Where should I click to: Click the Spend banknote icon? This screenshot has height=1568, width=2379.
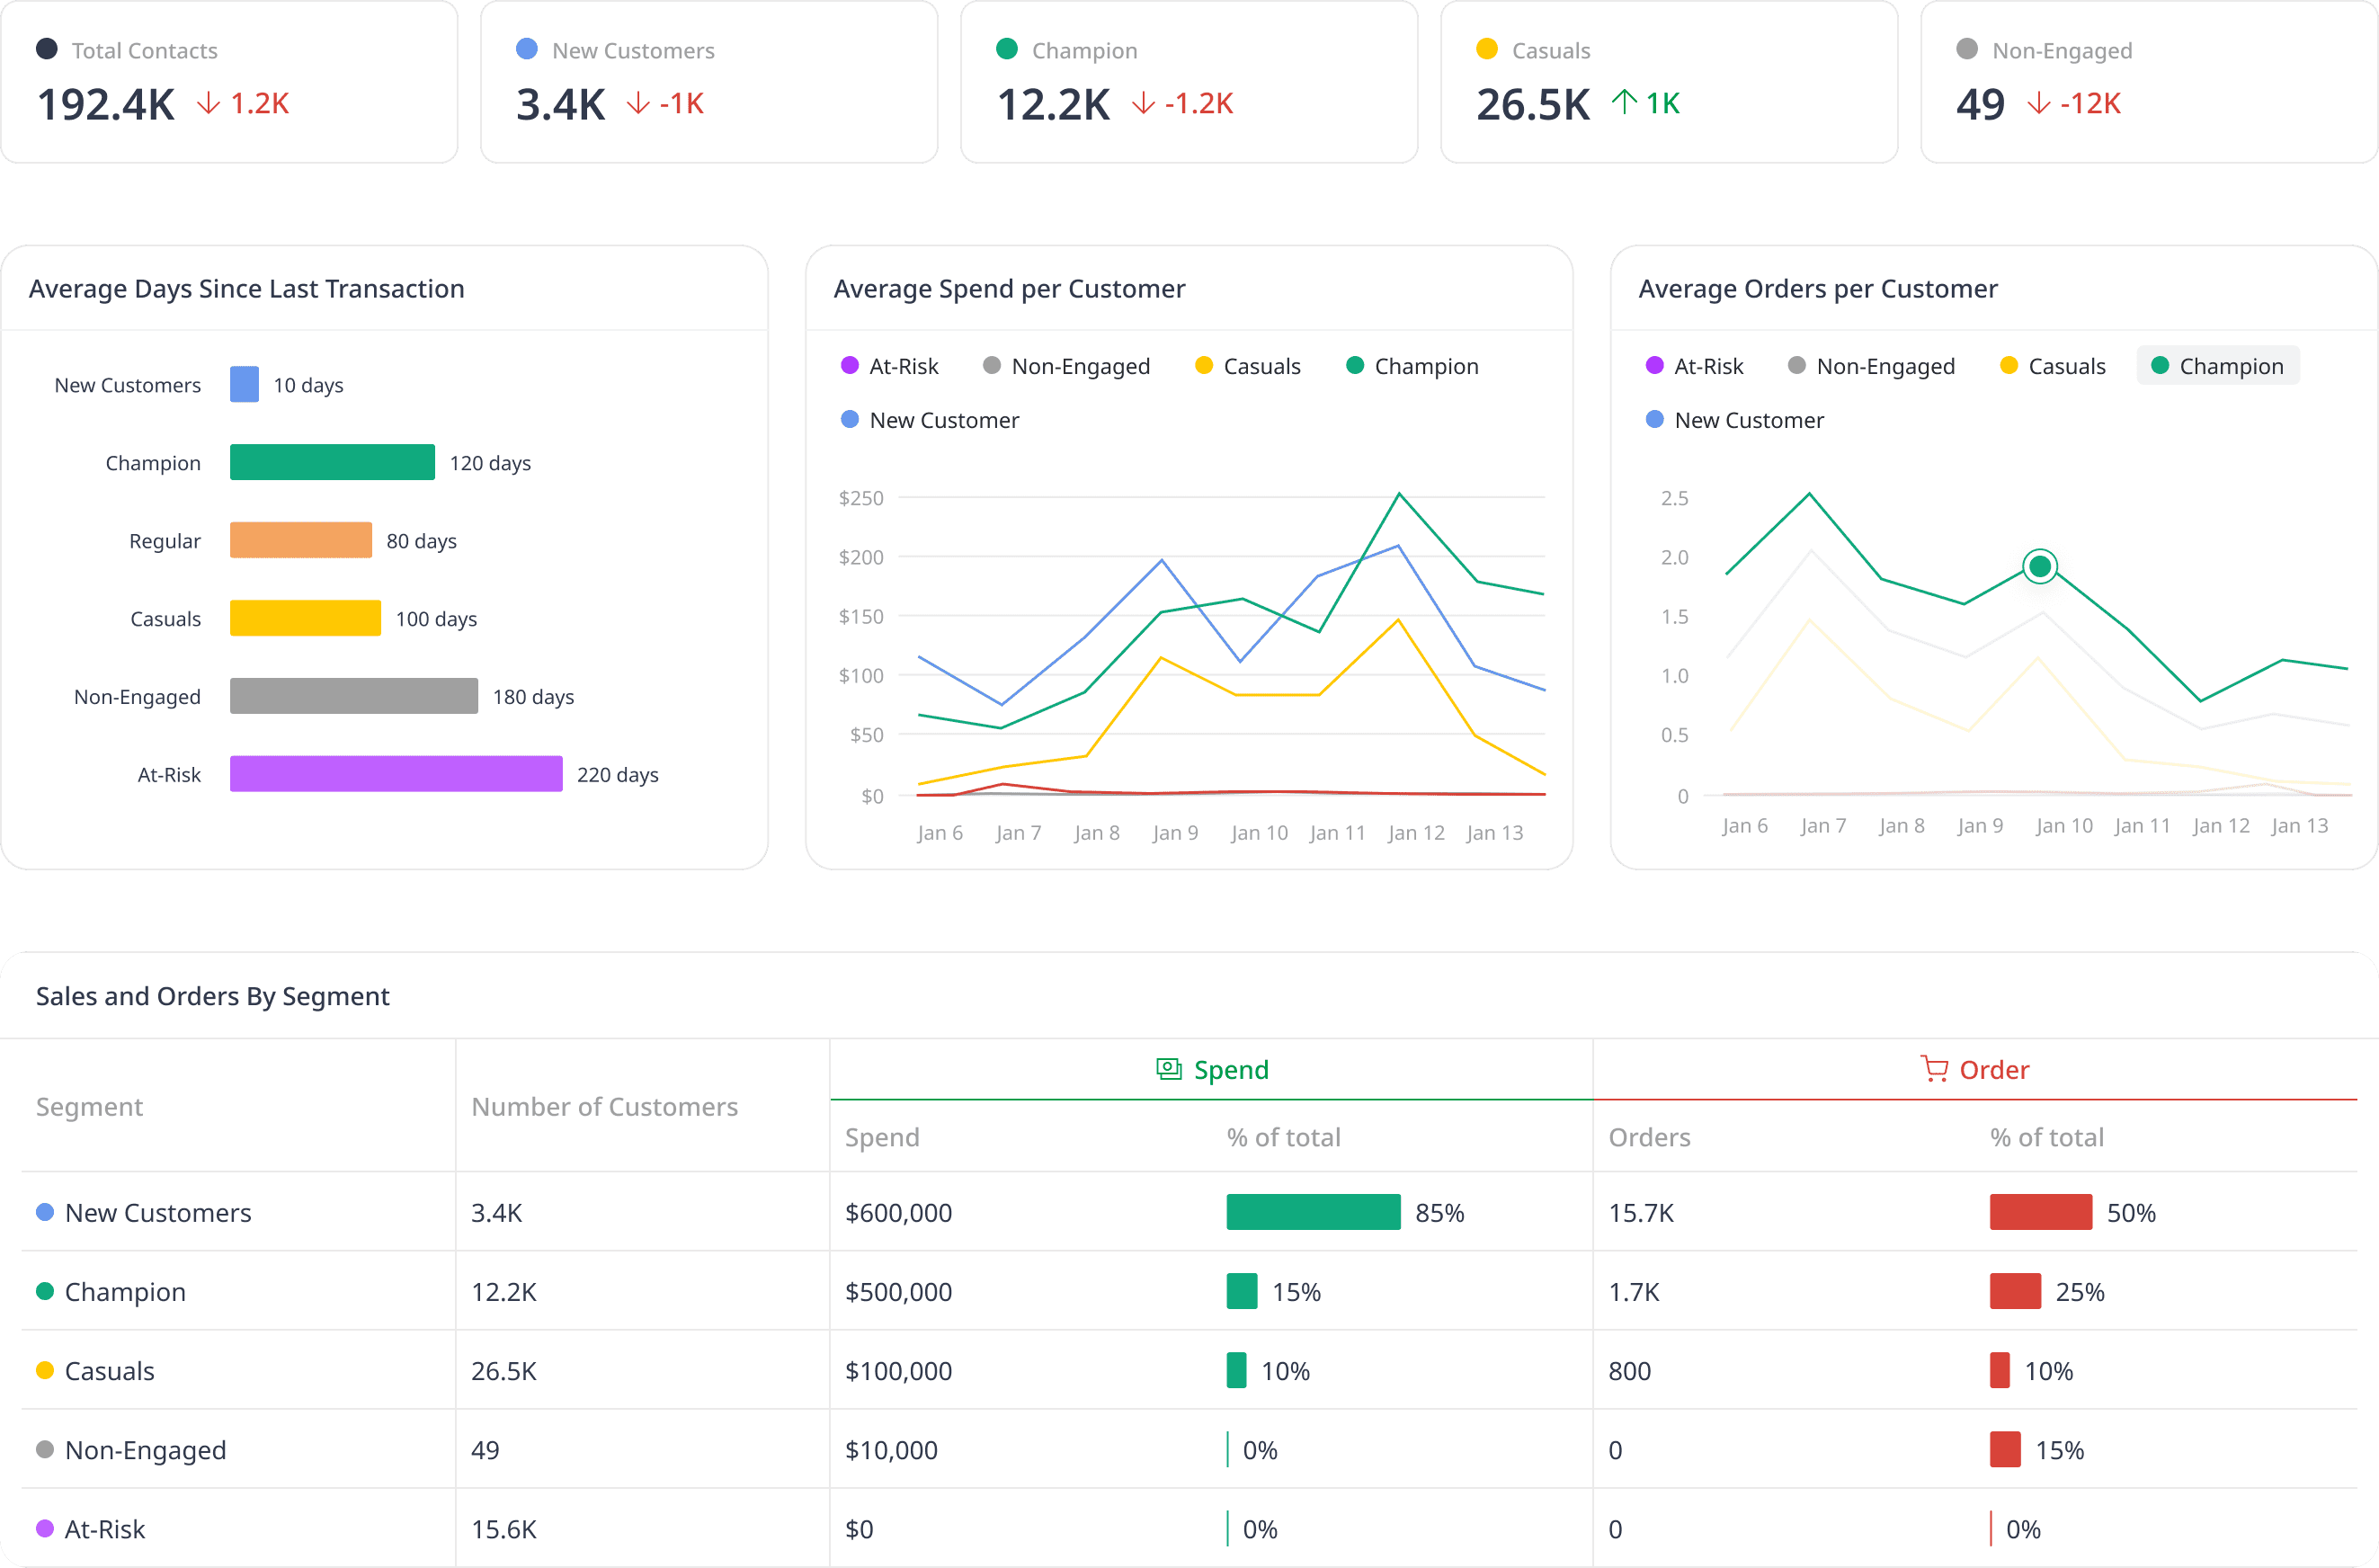click(1168, 1069)
